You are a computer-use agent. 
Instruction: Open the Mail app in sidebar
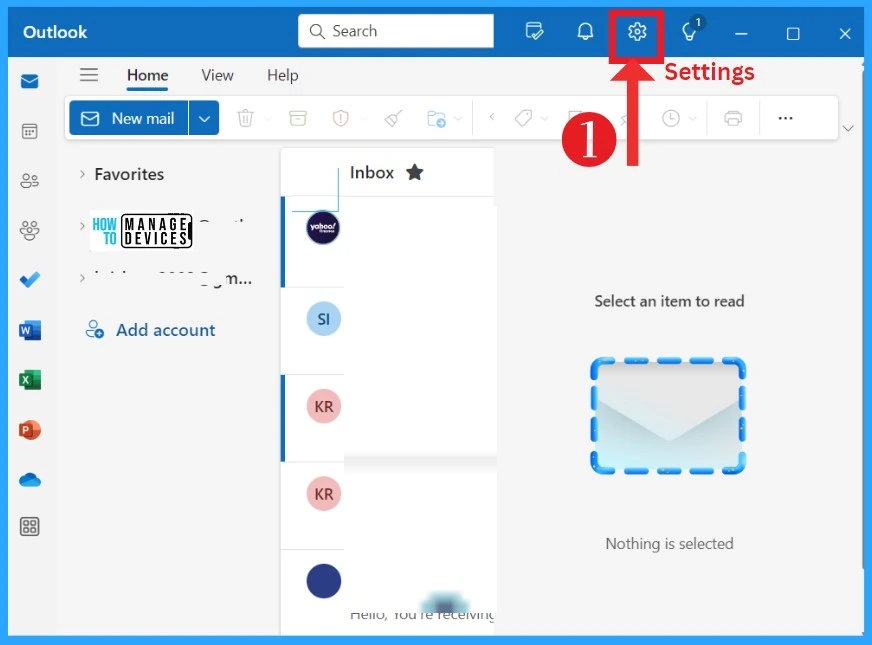coord(29,81)
